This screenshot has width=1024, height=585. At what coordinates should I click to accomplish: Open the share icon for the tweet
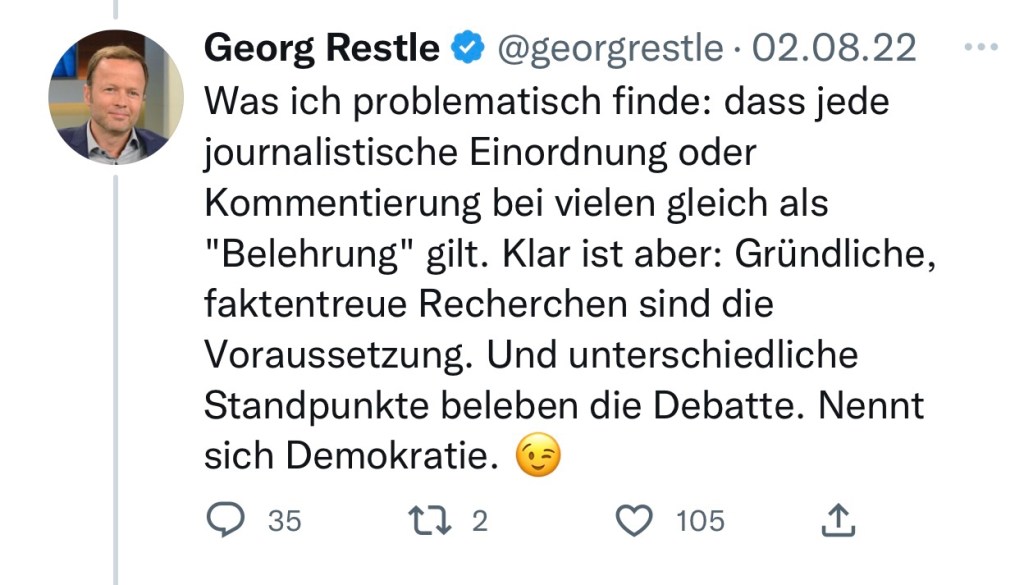(x=838, y=520)
